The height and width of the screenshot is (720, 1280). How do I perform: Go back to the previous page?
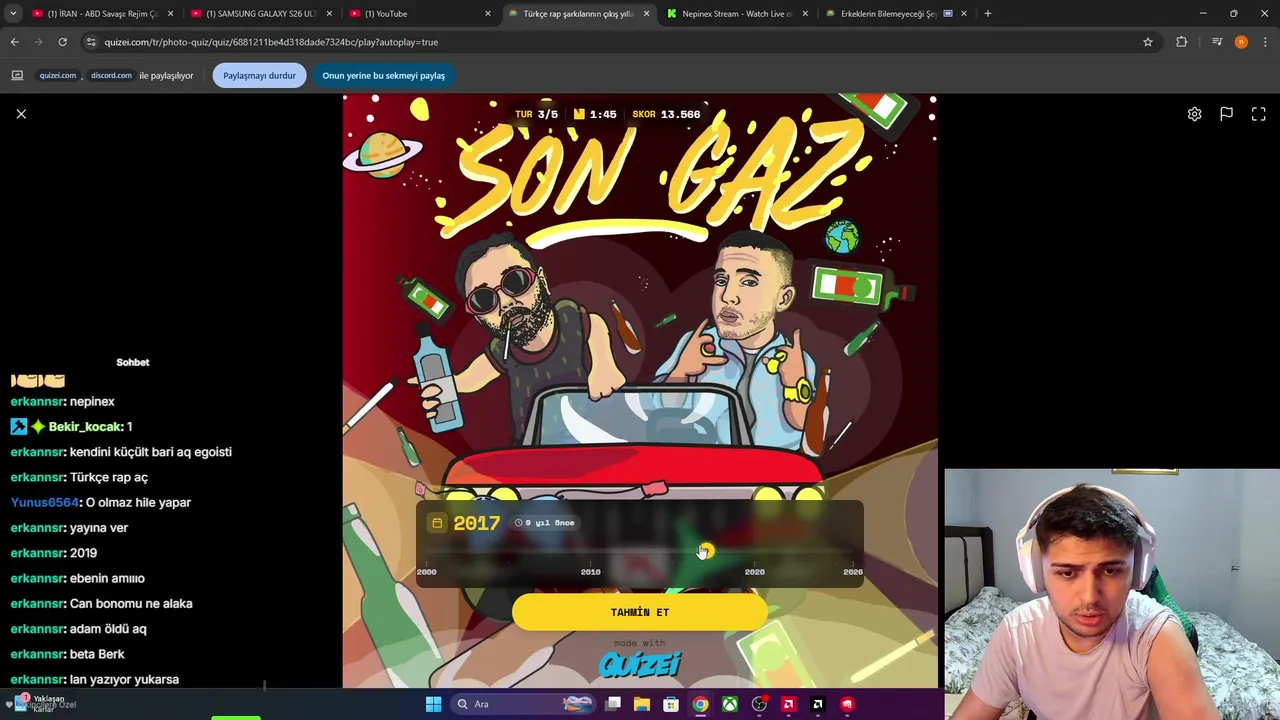coord(14,42)
